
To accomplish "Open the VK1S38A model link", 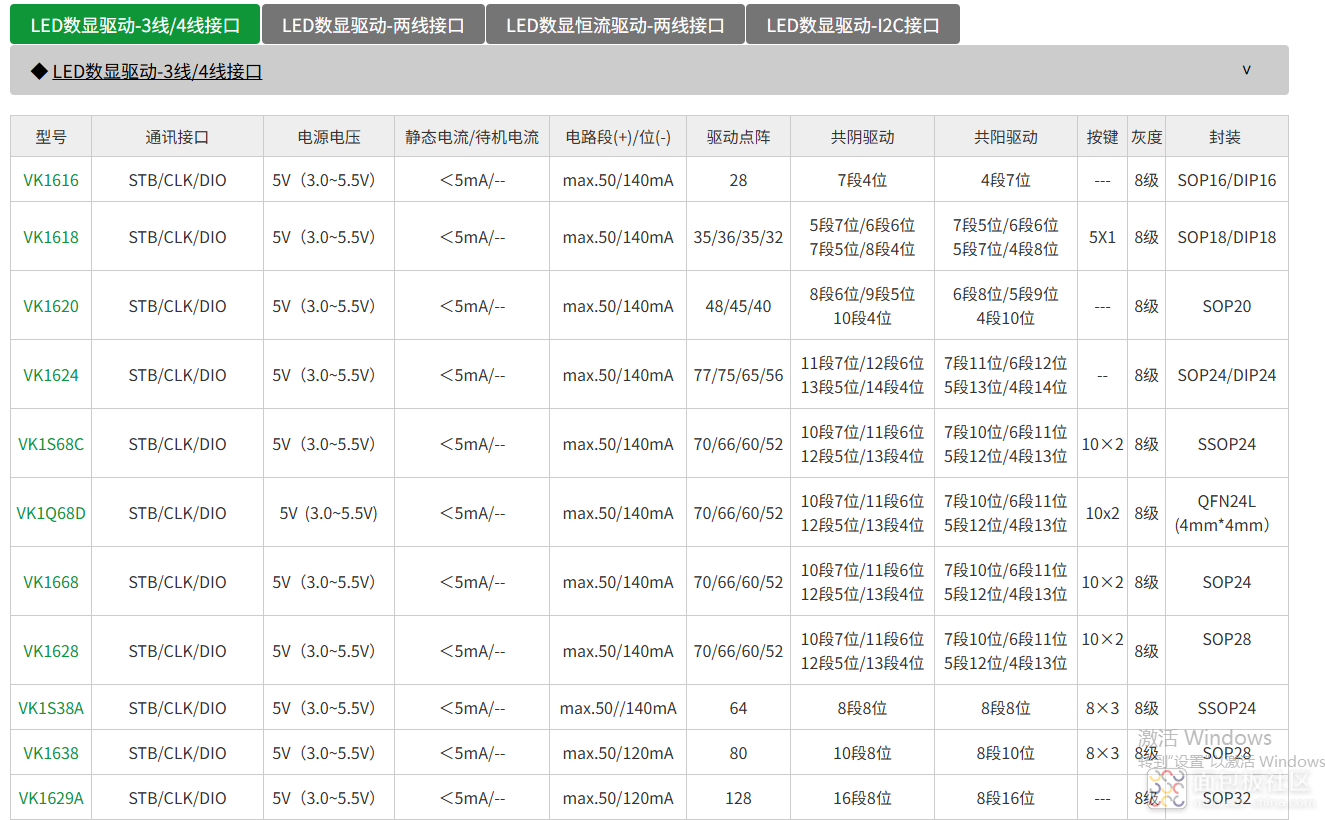I will [51, 708].
